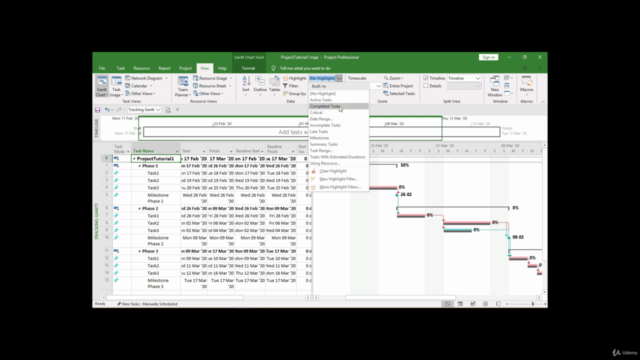Open the Task Usage view
The width and height of the screenshot is (640, 360).
click(116, 86)
